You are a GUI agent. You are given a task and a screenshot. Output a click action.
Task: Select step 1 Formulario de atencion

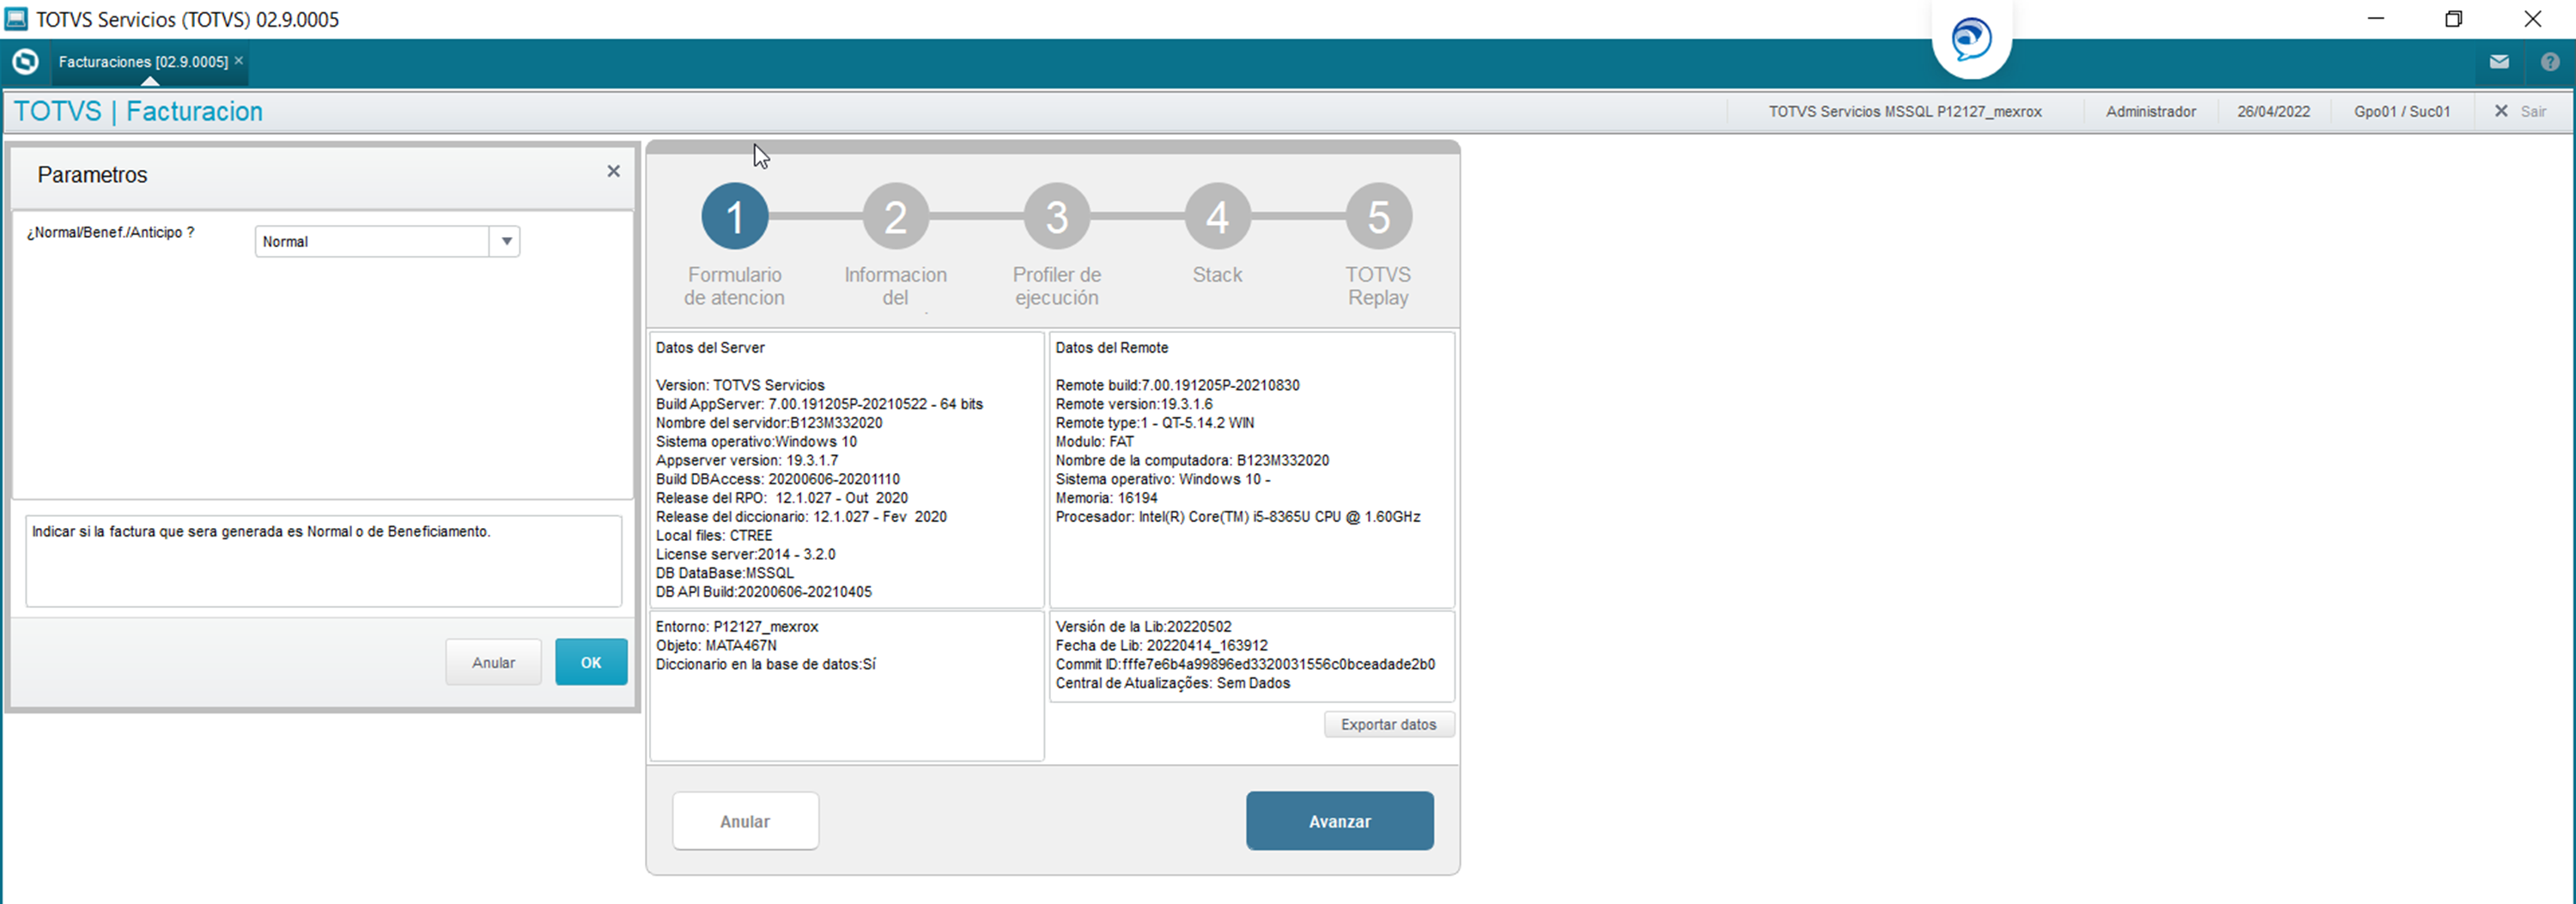[x=734, y=217]
